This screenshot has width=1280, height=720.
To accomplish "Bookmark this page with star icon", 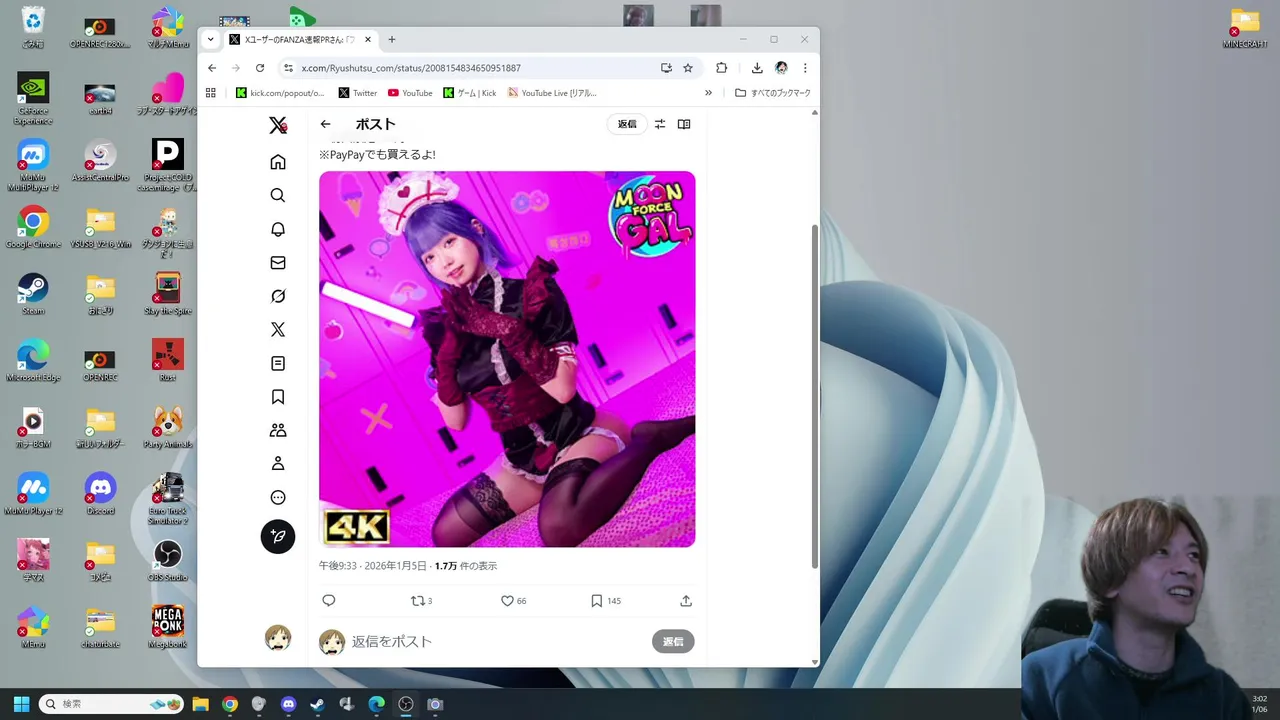I will [688, 68].
